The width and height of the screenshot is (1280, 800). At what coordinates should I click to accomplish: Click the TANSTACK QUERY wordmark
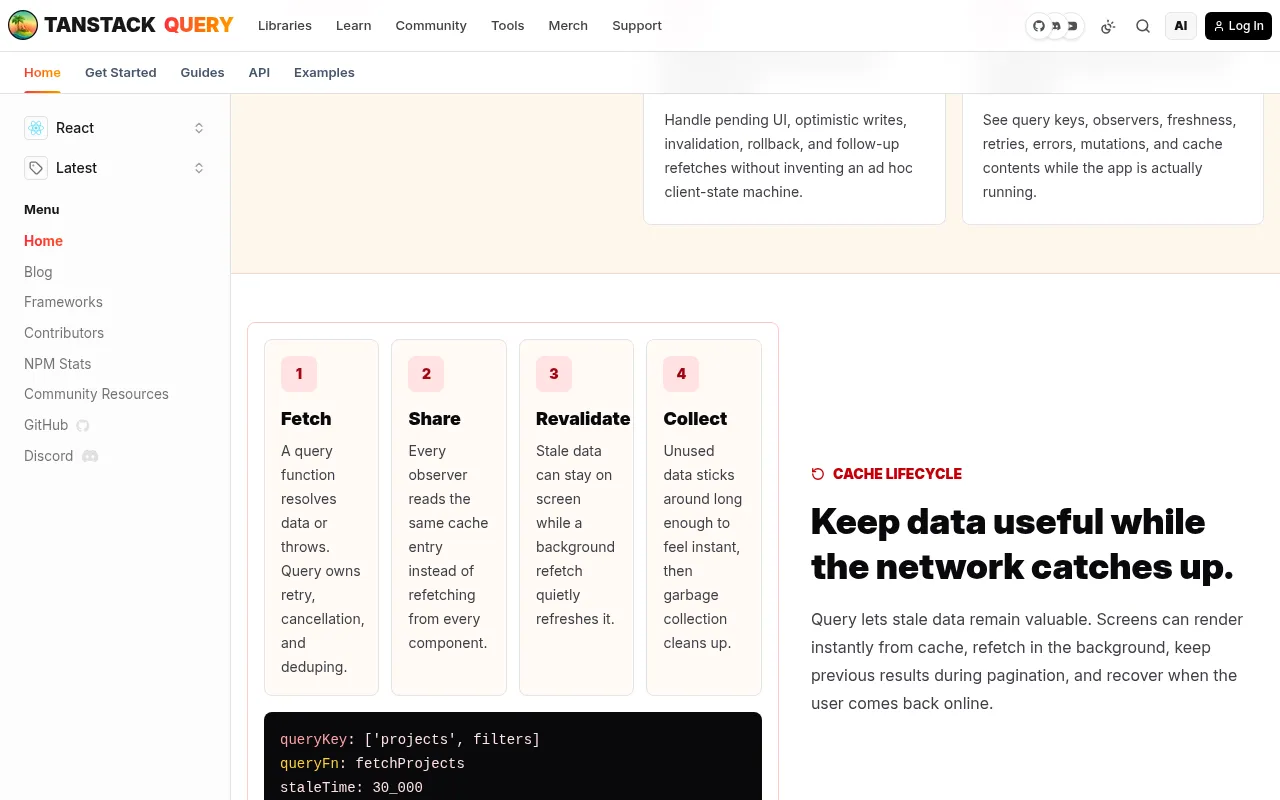[139, 25]
